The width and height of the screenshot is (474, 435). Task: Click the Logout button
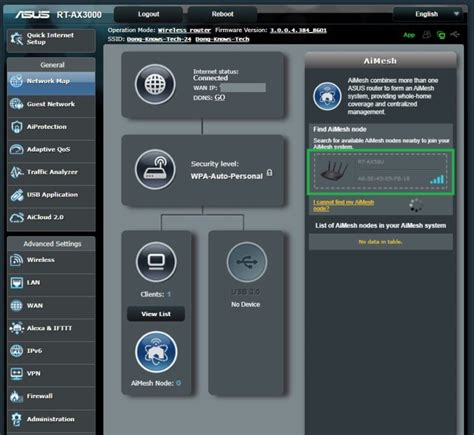pos(148,14)
